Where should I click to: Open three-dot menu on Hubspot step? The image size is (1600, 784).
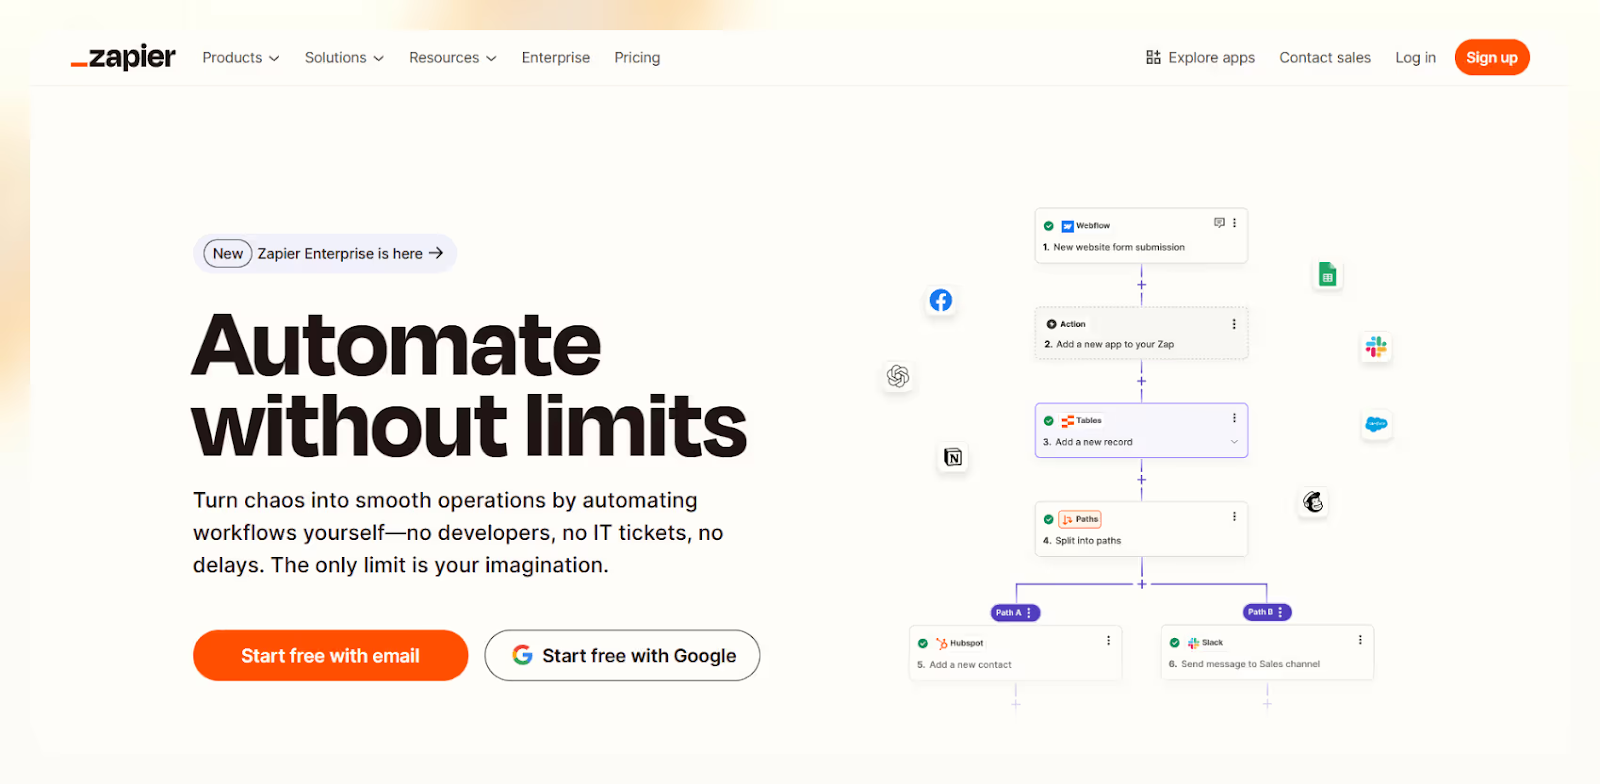pyautogui.click(x=1108, y=640)
